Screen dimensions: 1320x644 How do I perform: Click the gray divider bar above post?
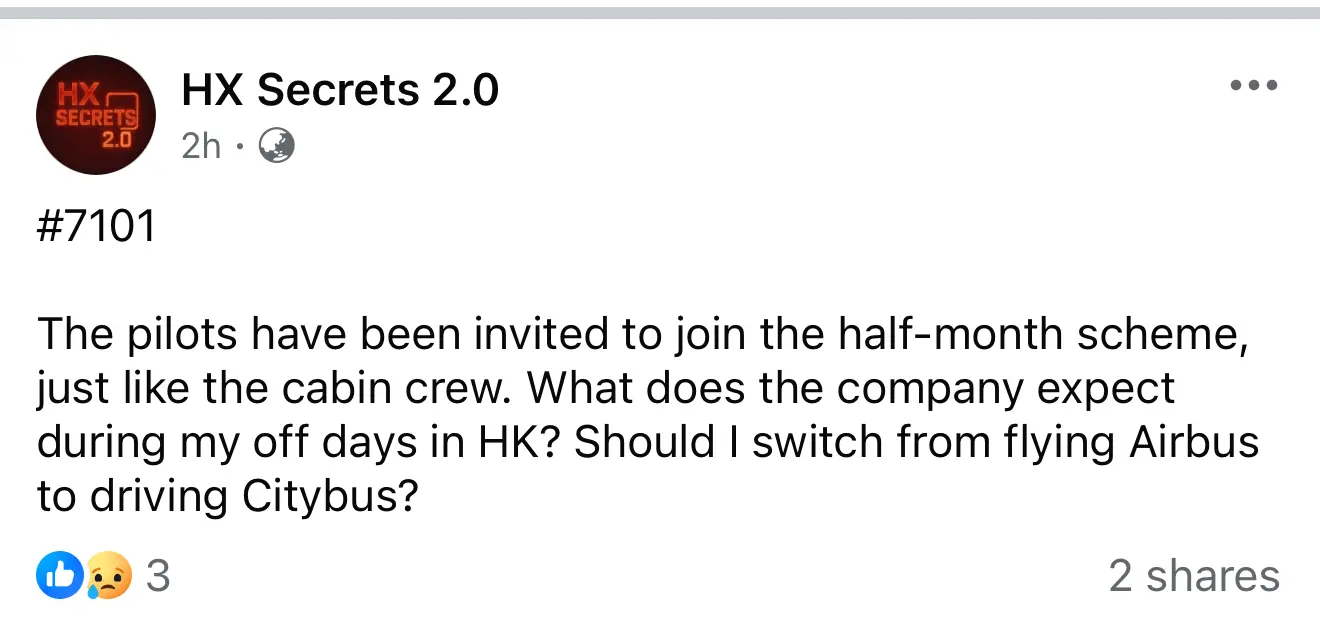coord(660,13)
